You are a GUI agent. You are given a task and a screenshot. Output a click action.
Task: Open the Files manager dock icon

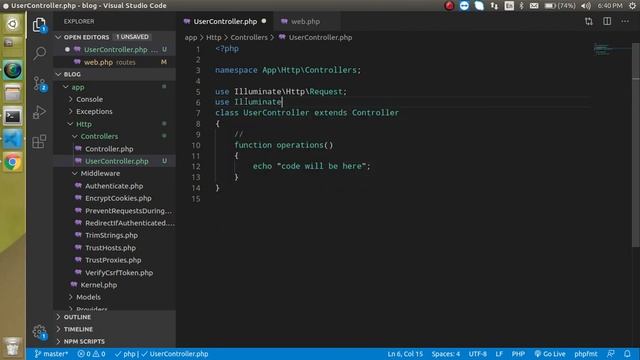coord(13,93)
